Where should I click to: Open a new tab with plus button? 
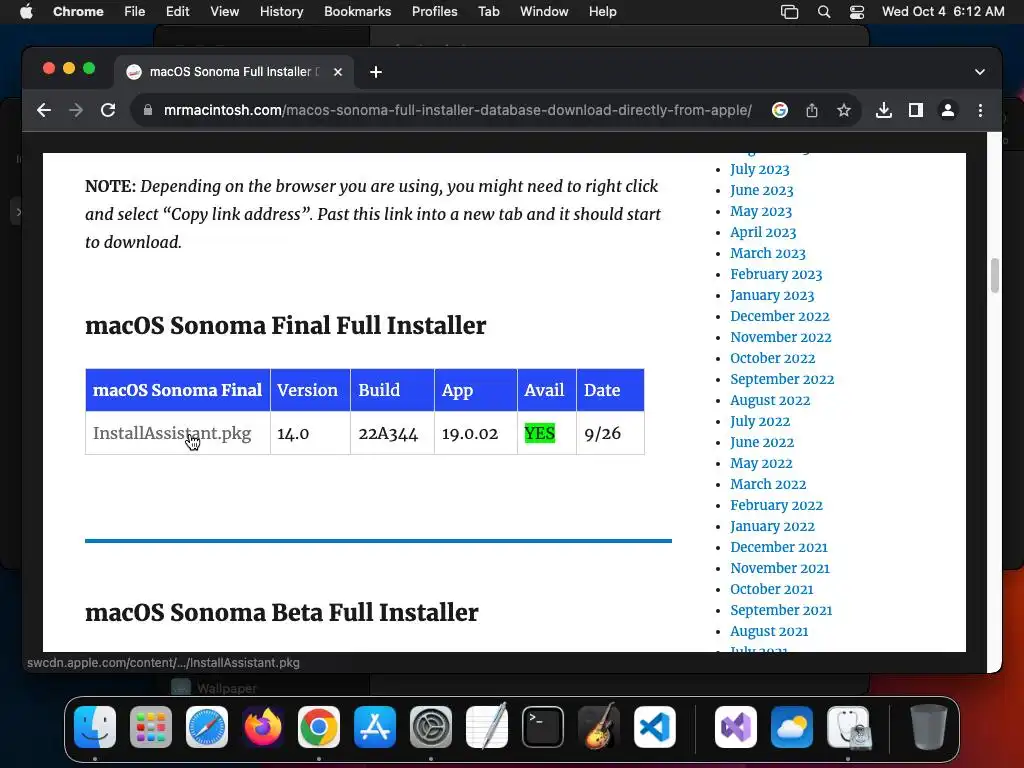[x=376, y=72]
